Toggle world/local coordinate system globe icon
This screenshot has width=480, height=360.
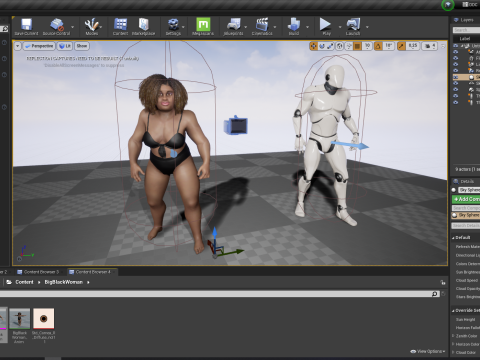[x=340, y=46]
